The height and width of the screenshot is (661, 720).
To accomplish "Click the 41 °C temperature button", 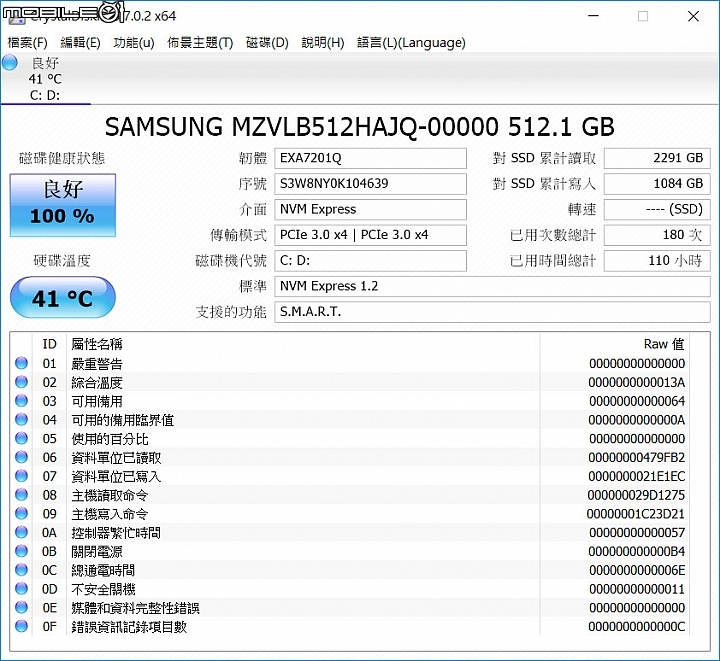I will [63, 297].
